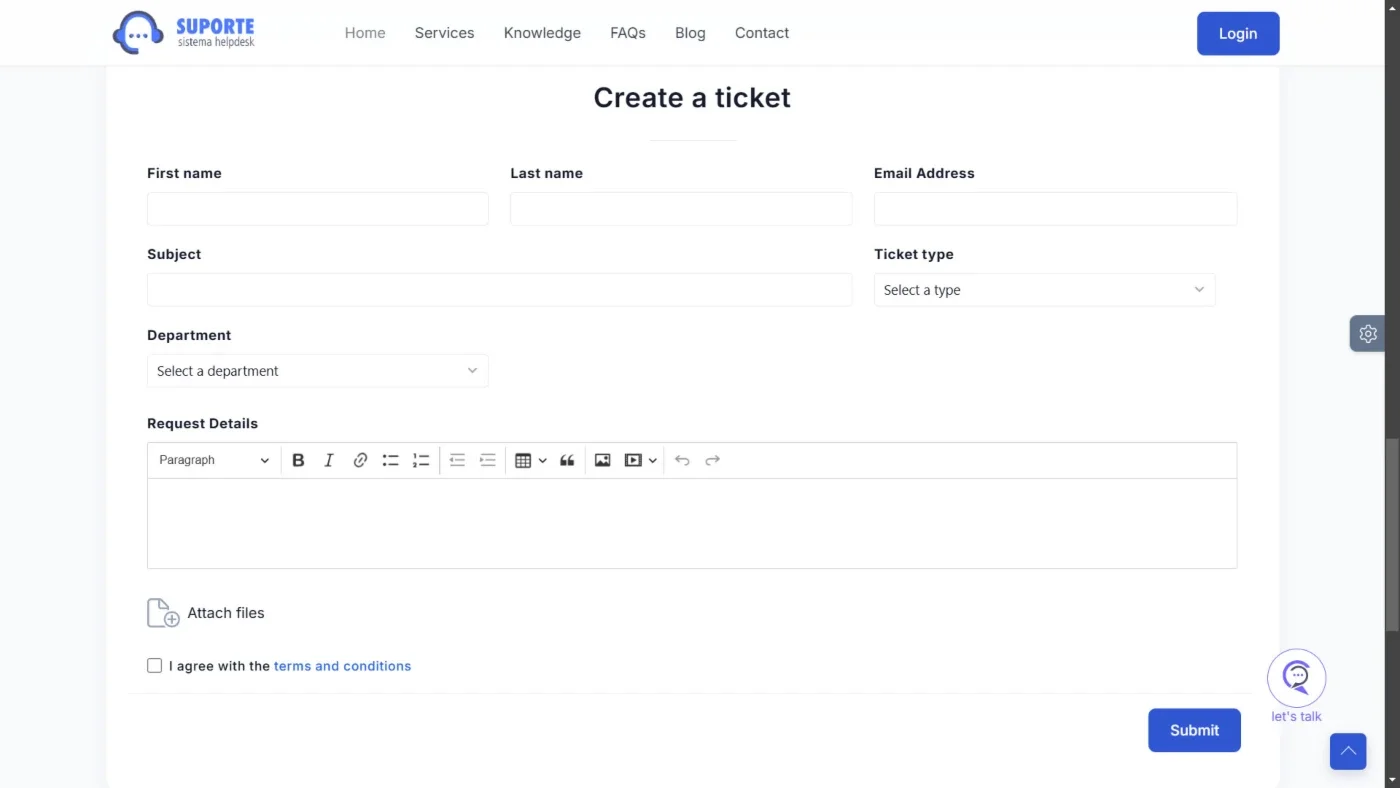1400x788 pixels.
Task: Check the terms and conditions agreement box
Action: pyautogui.click(x=154, y=666)
